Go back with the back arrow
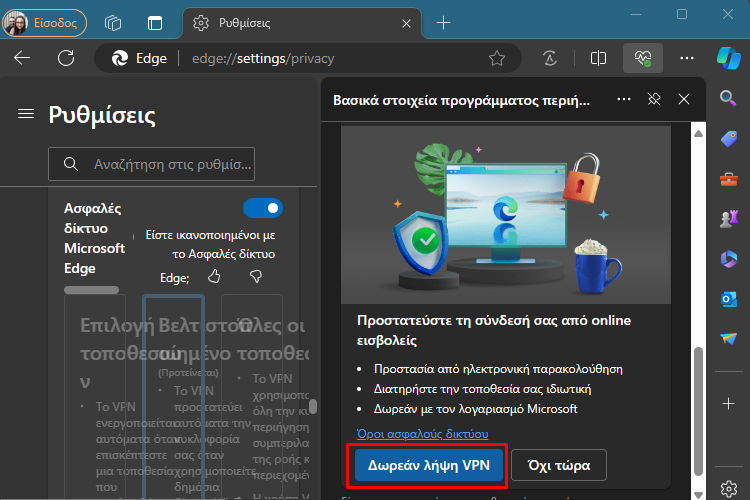The height and width of the screenshot is (500, 750). tap(22, 58)
